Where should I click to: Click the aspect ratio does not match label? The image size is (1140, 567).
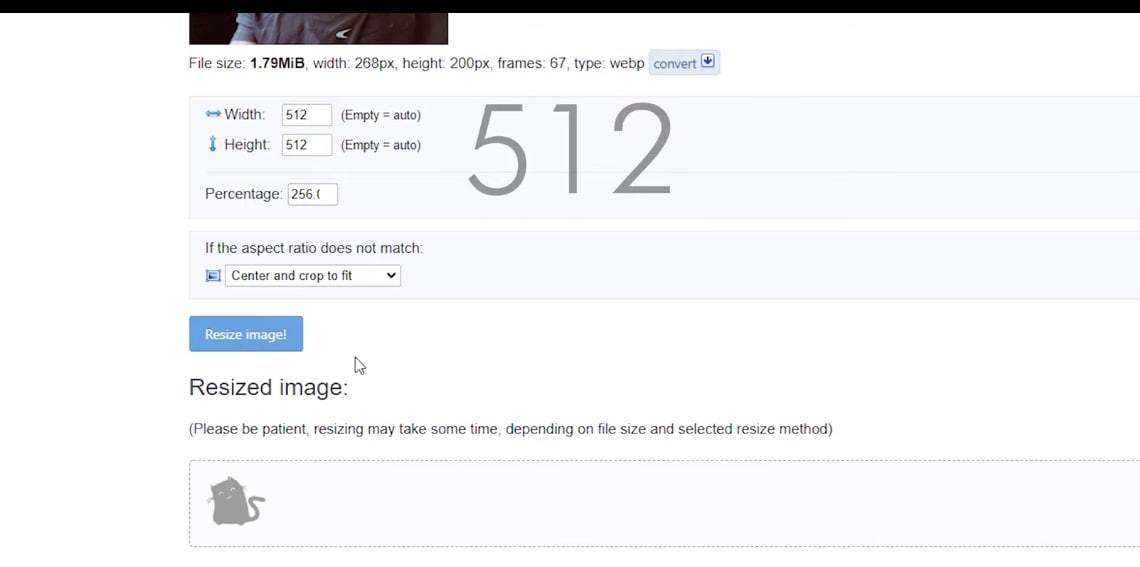[314, 248]
